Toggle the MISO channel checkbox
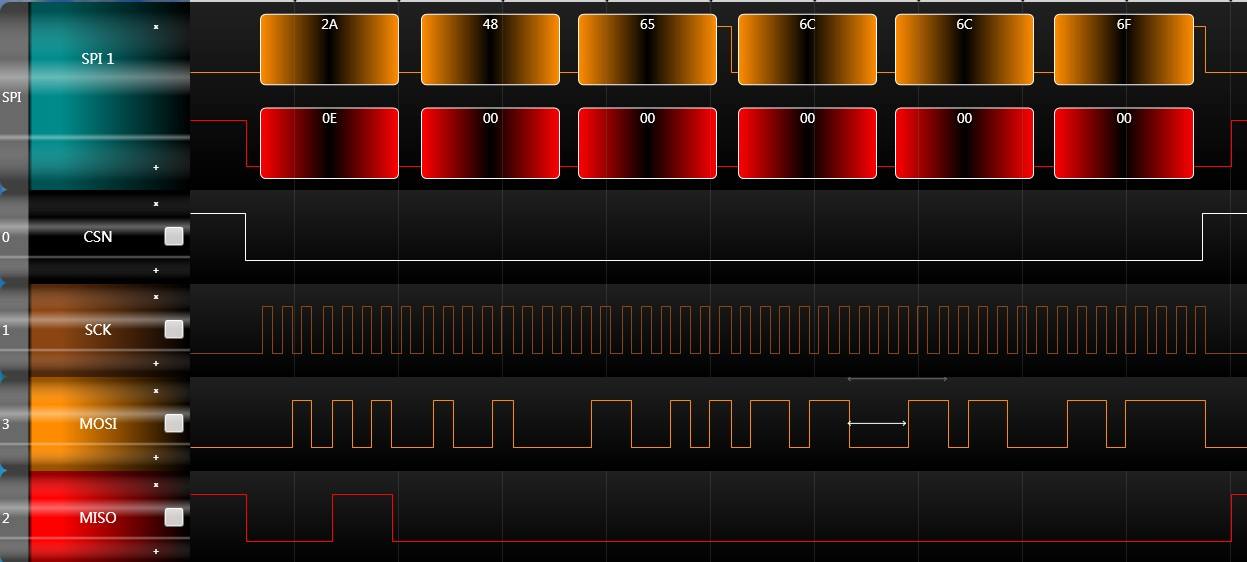Viewport: 1247px width, 562px height. click(174, 517)
